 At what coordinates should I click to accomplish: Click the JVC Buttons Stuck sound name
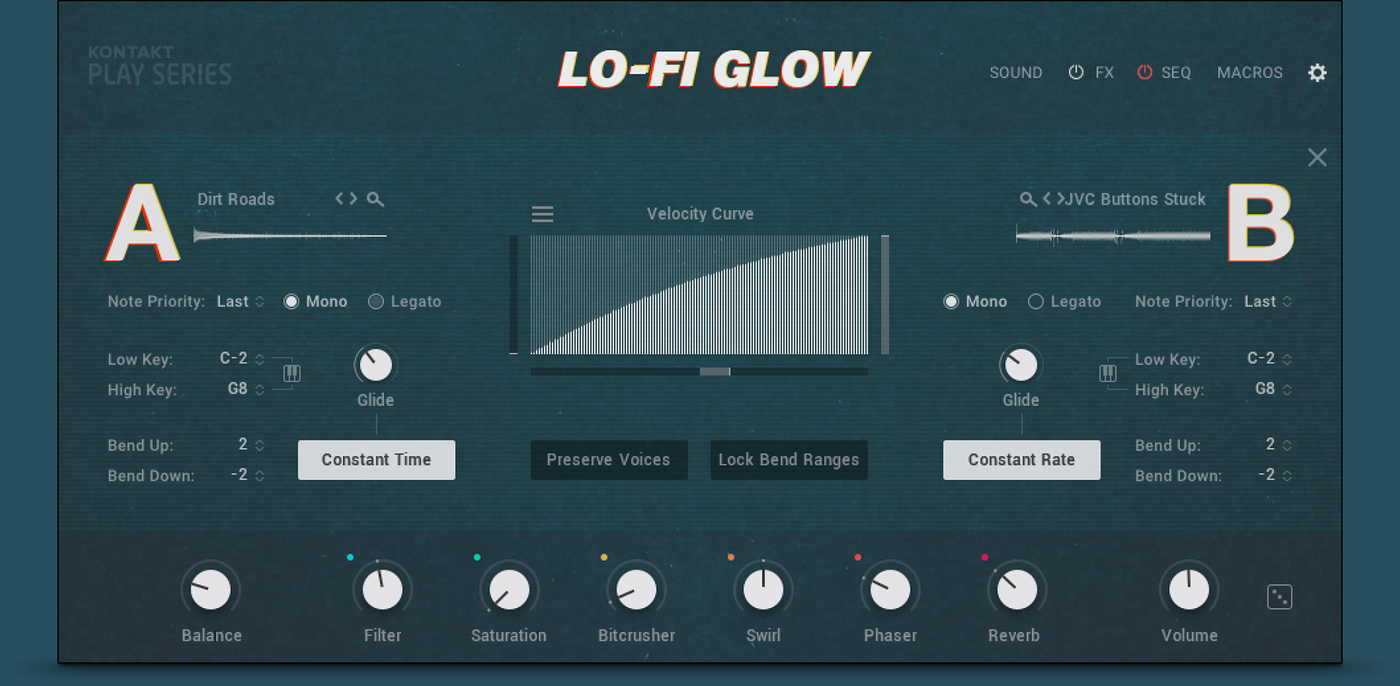click(x=1136, y=199)
